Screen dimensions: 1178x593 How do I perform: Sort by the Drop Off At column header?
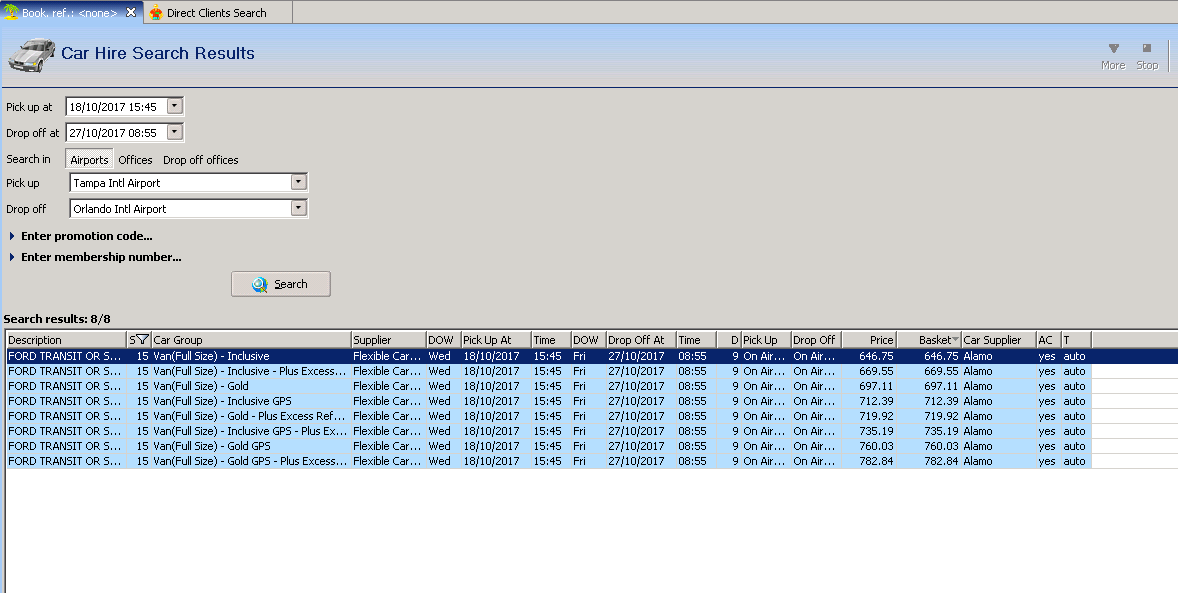click(641, 340)
